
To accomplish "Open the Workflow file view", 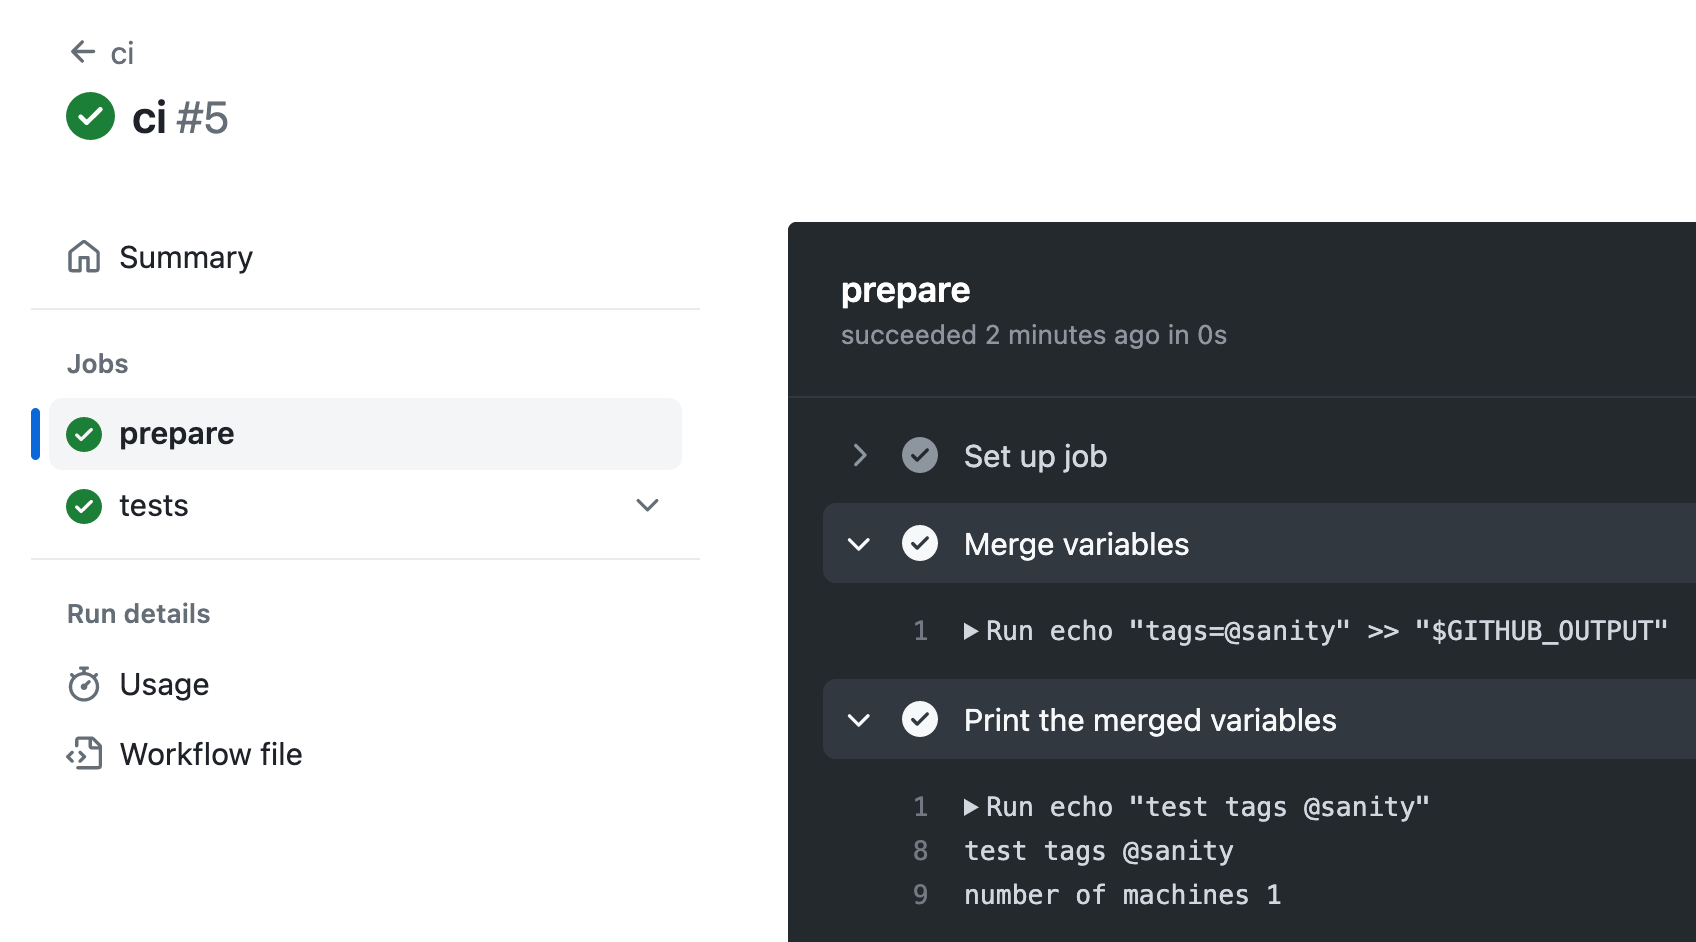I will click(x=211, y=754).
